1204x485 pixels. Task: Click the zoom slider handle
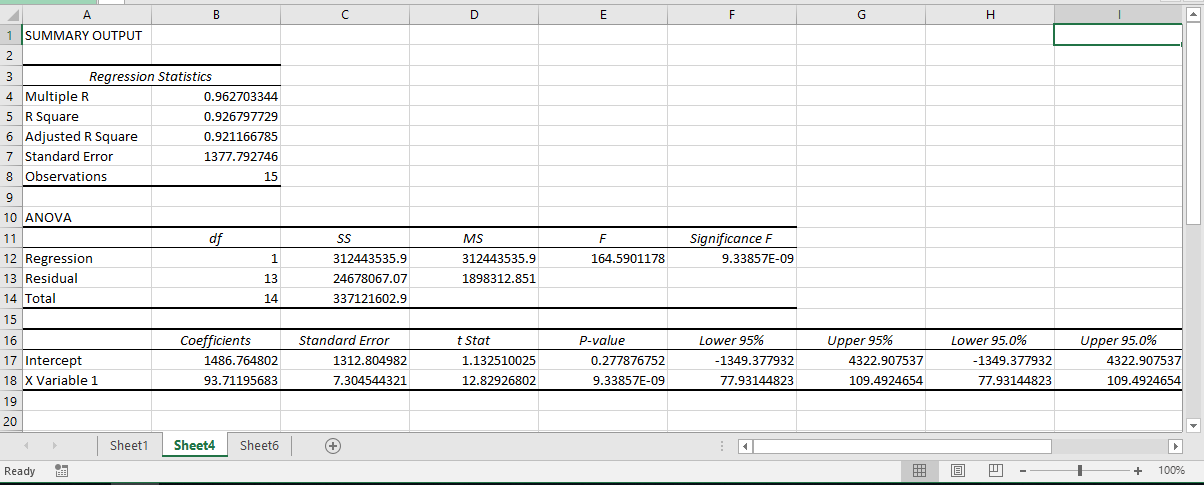point(1081,471)
